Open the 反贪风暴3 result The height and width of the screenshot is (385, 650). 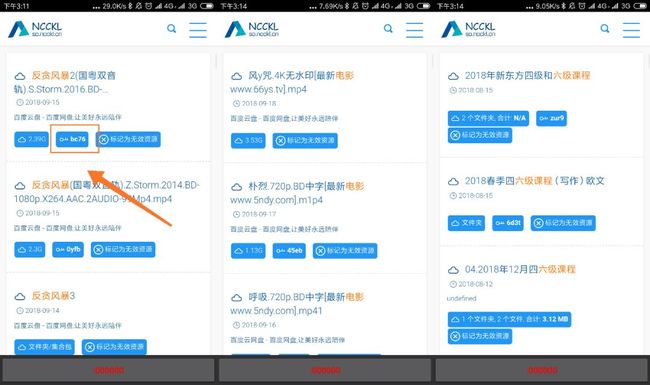[x=53, y=296]
